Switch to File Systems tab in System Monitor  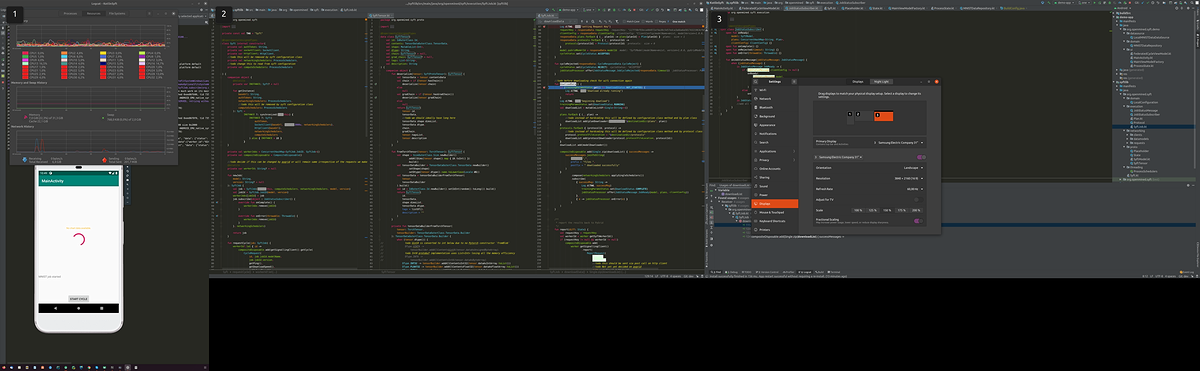[x=117, y=14]
